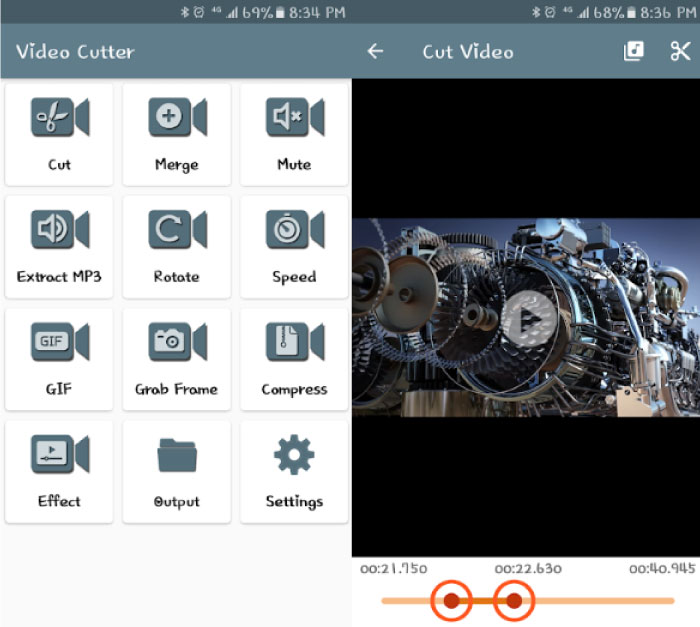Open the Effect video icon
700x627 pixels.
click(x=60, y=454)
